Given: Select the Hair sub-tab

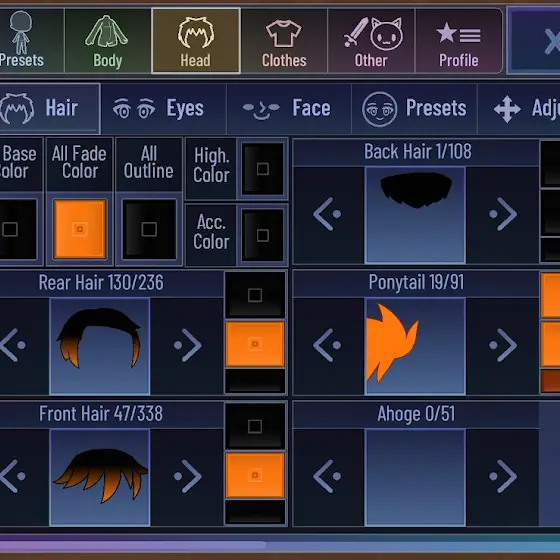Looking at the screenshot, I should (49, 108).
